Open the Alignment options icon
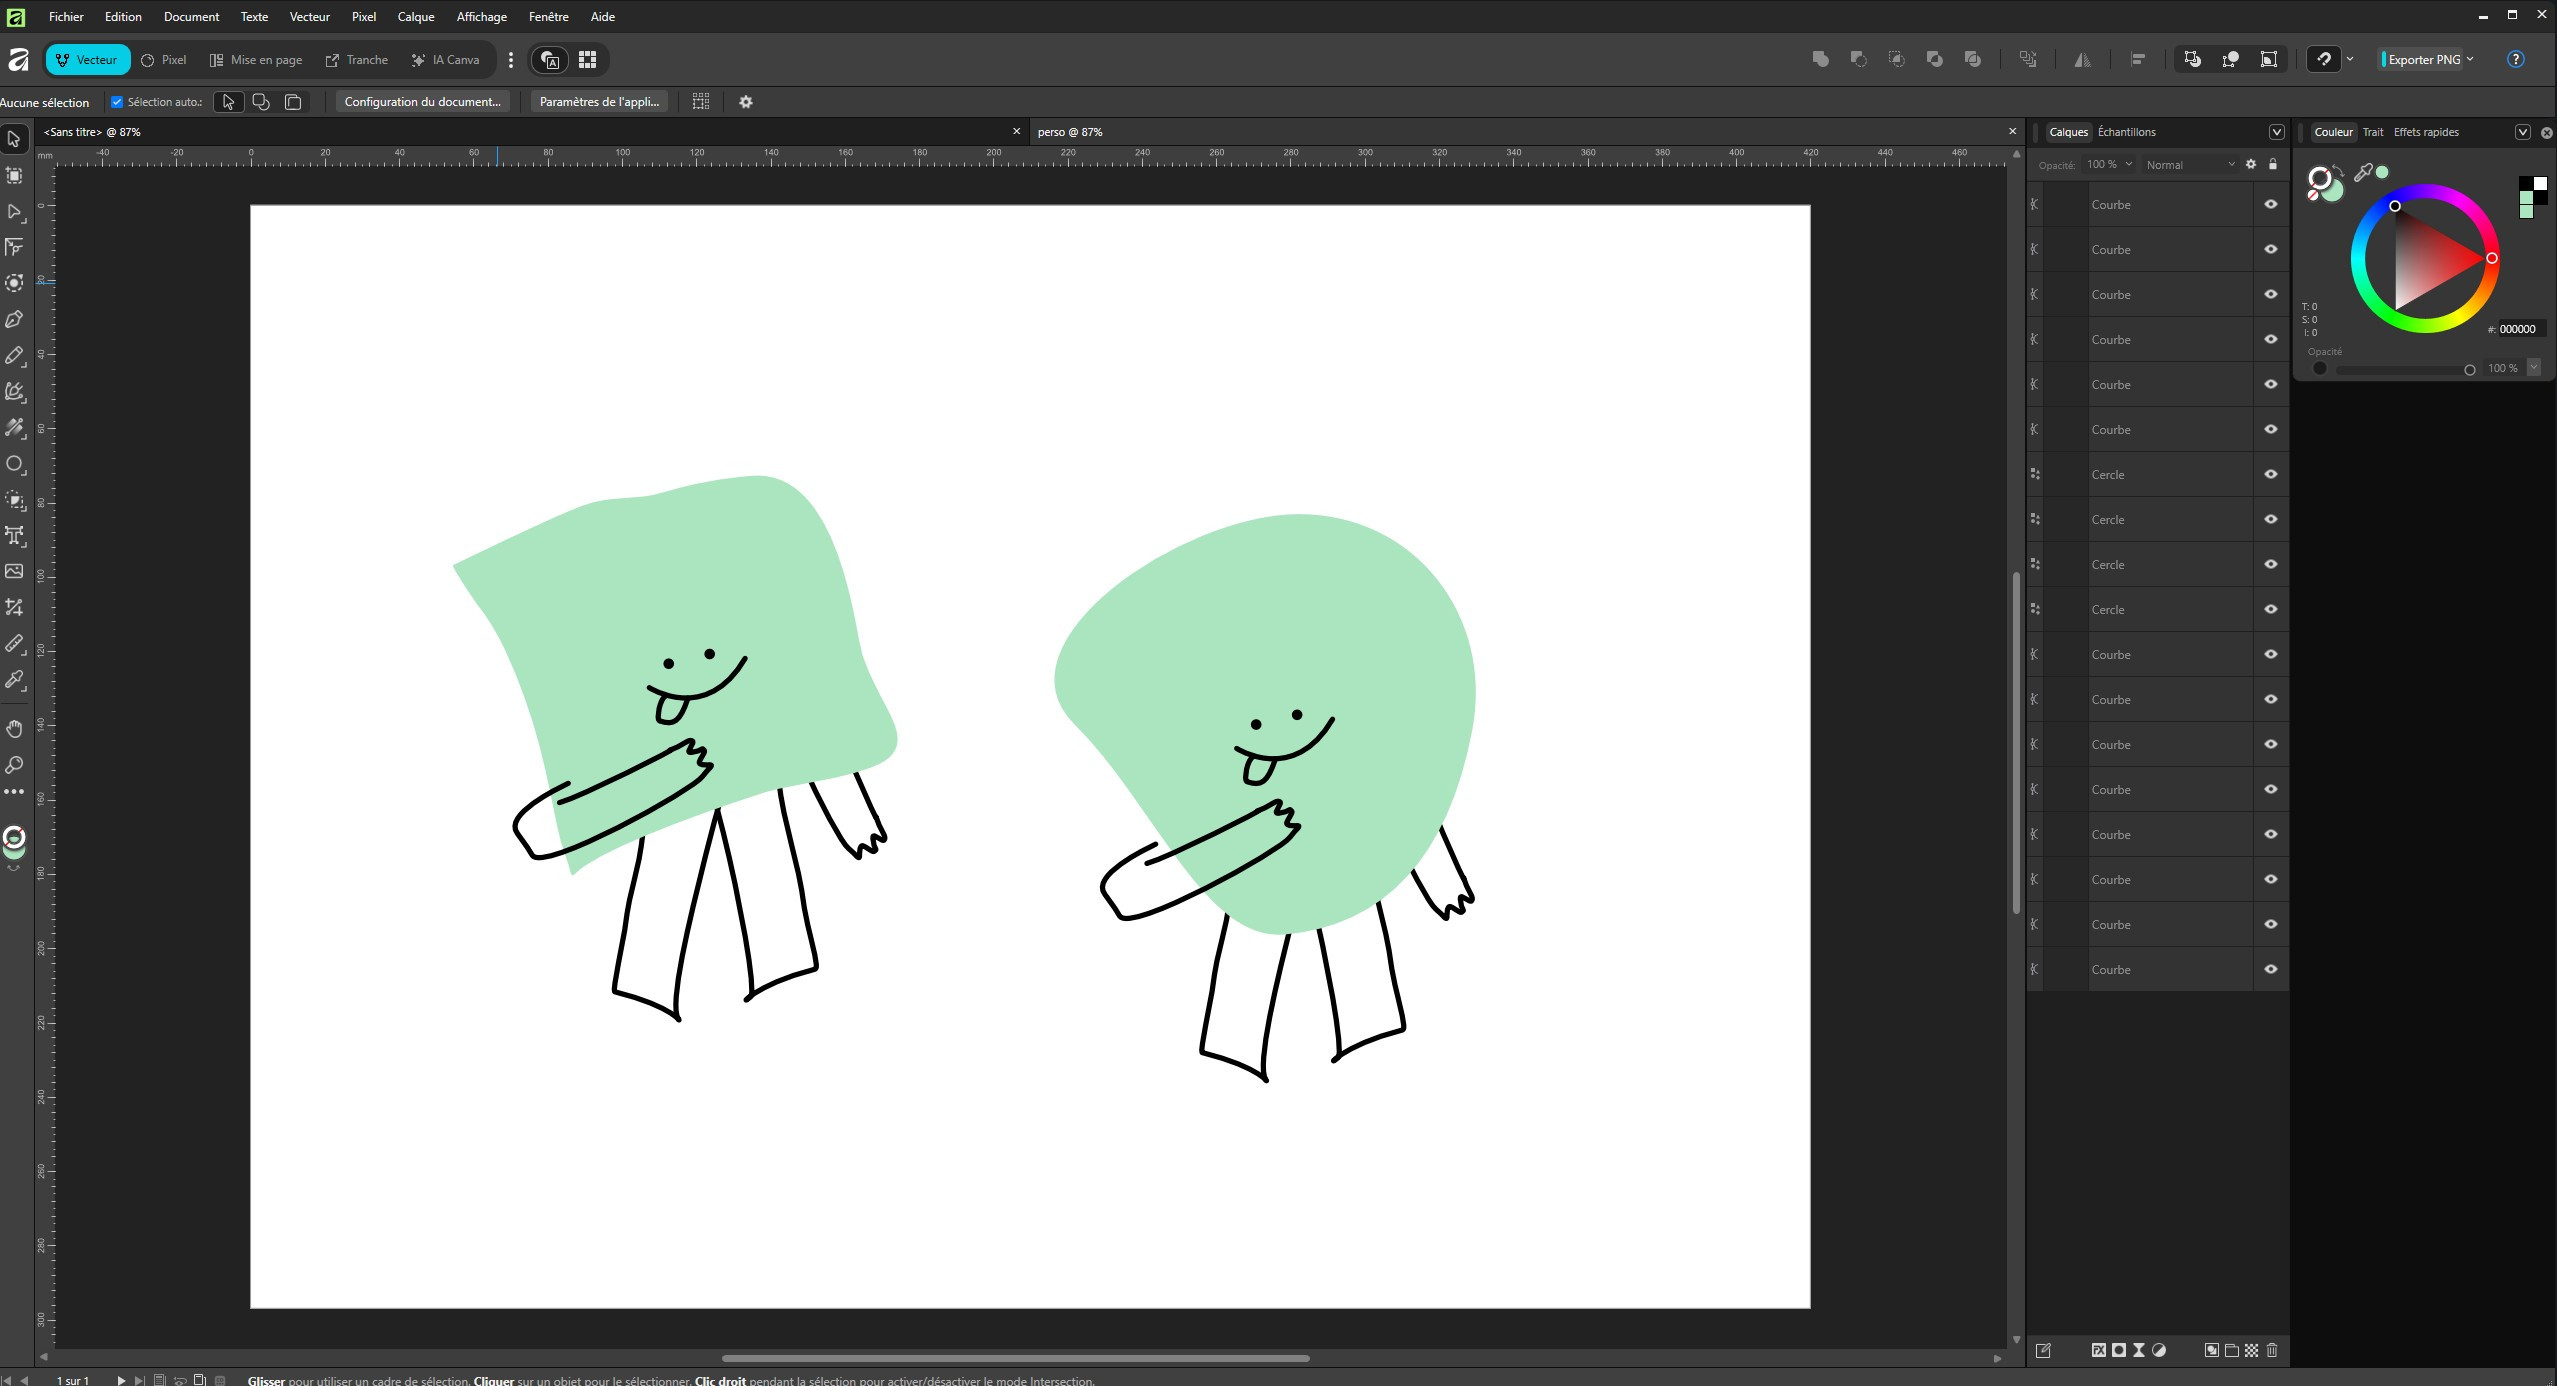The width and height of the screenshot is (2557, 1386). (2138, 59)
